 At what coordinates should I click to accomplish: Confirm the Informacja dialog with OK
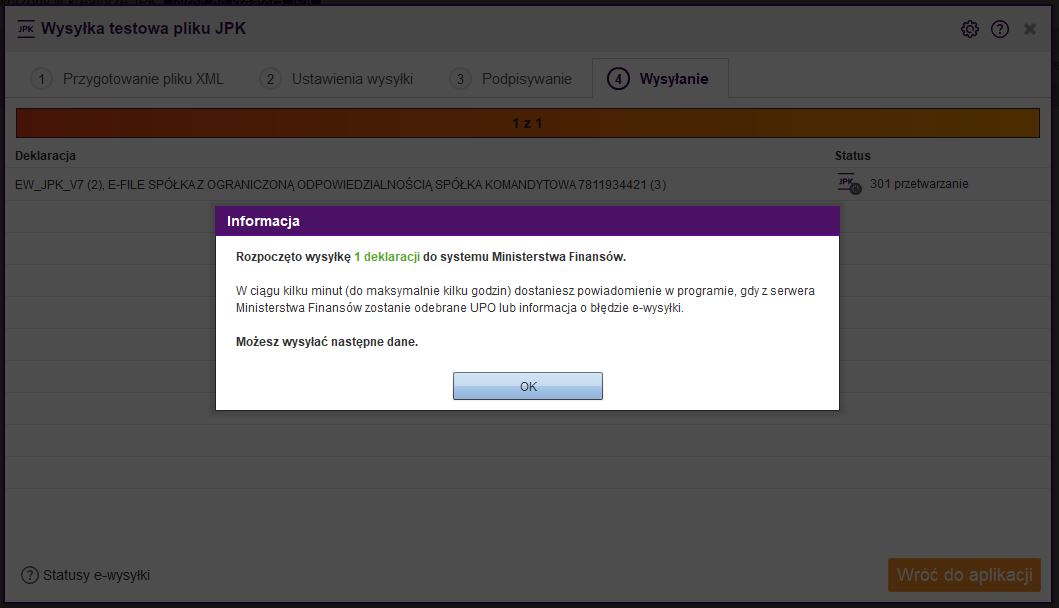[x=528, y=386]
